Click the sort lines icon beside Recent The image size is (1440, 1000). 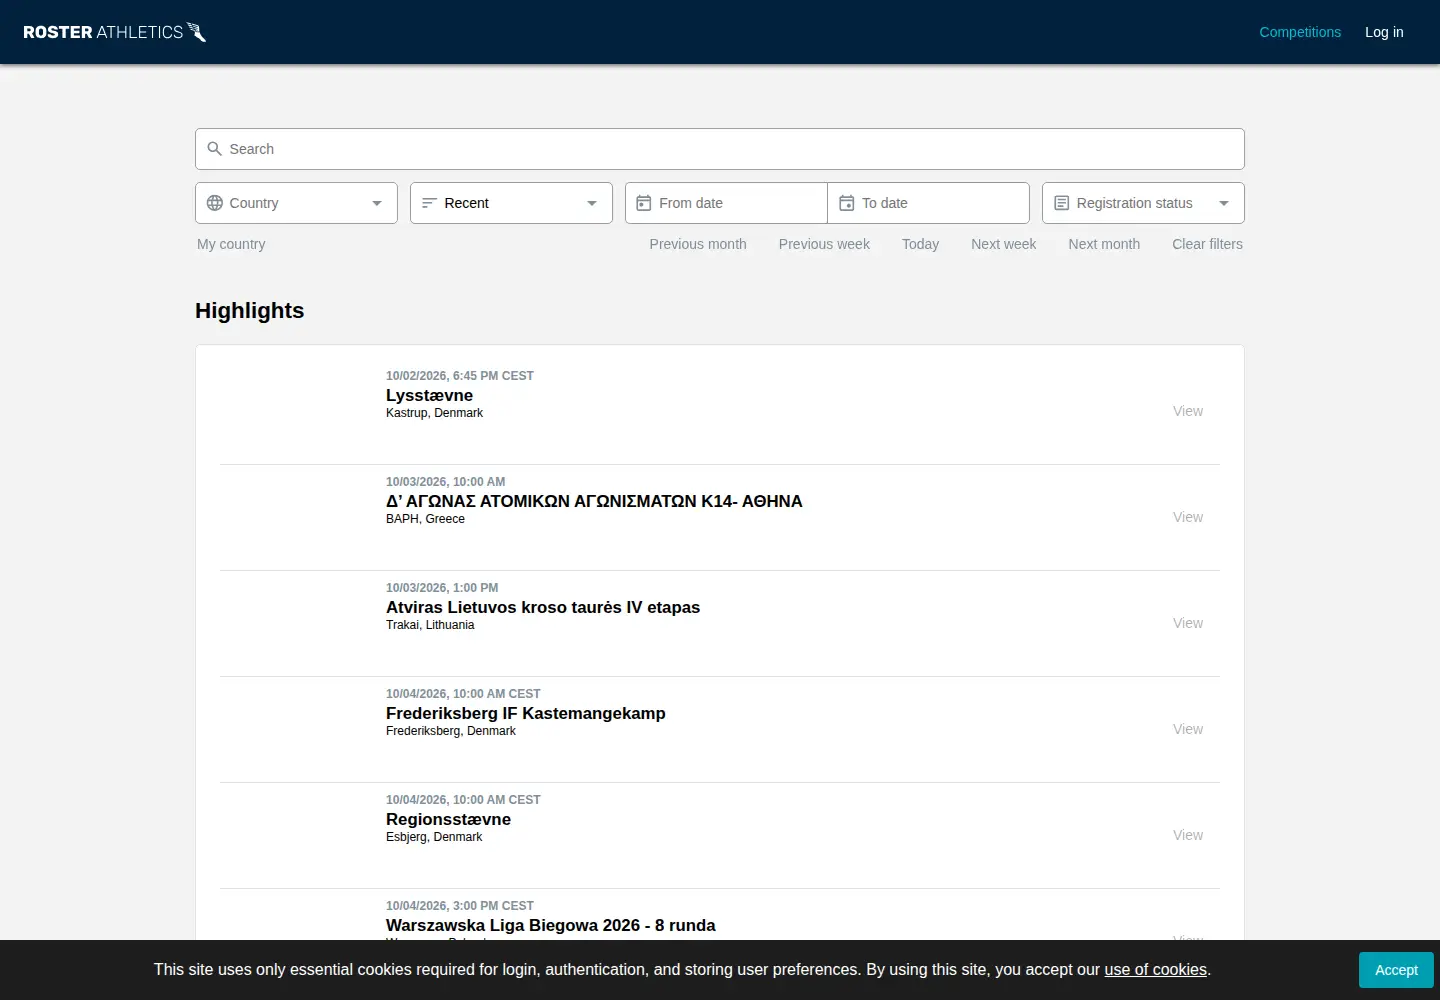click(429, 203)
